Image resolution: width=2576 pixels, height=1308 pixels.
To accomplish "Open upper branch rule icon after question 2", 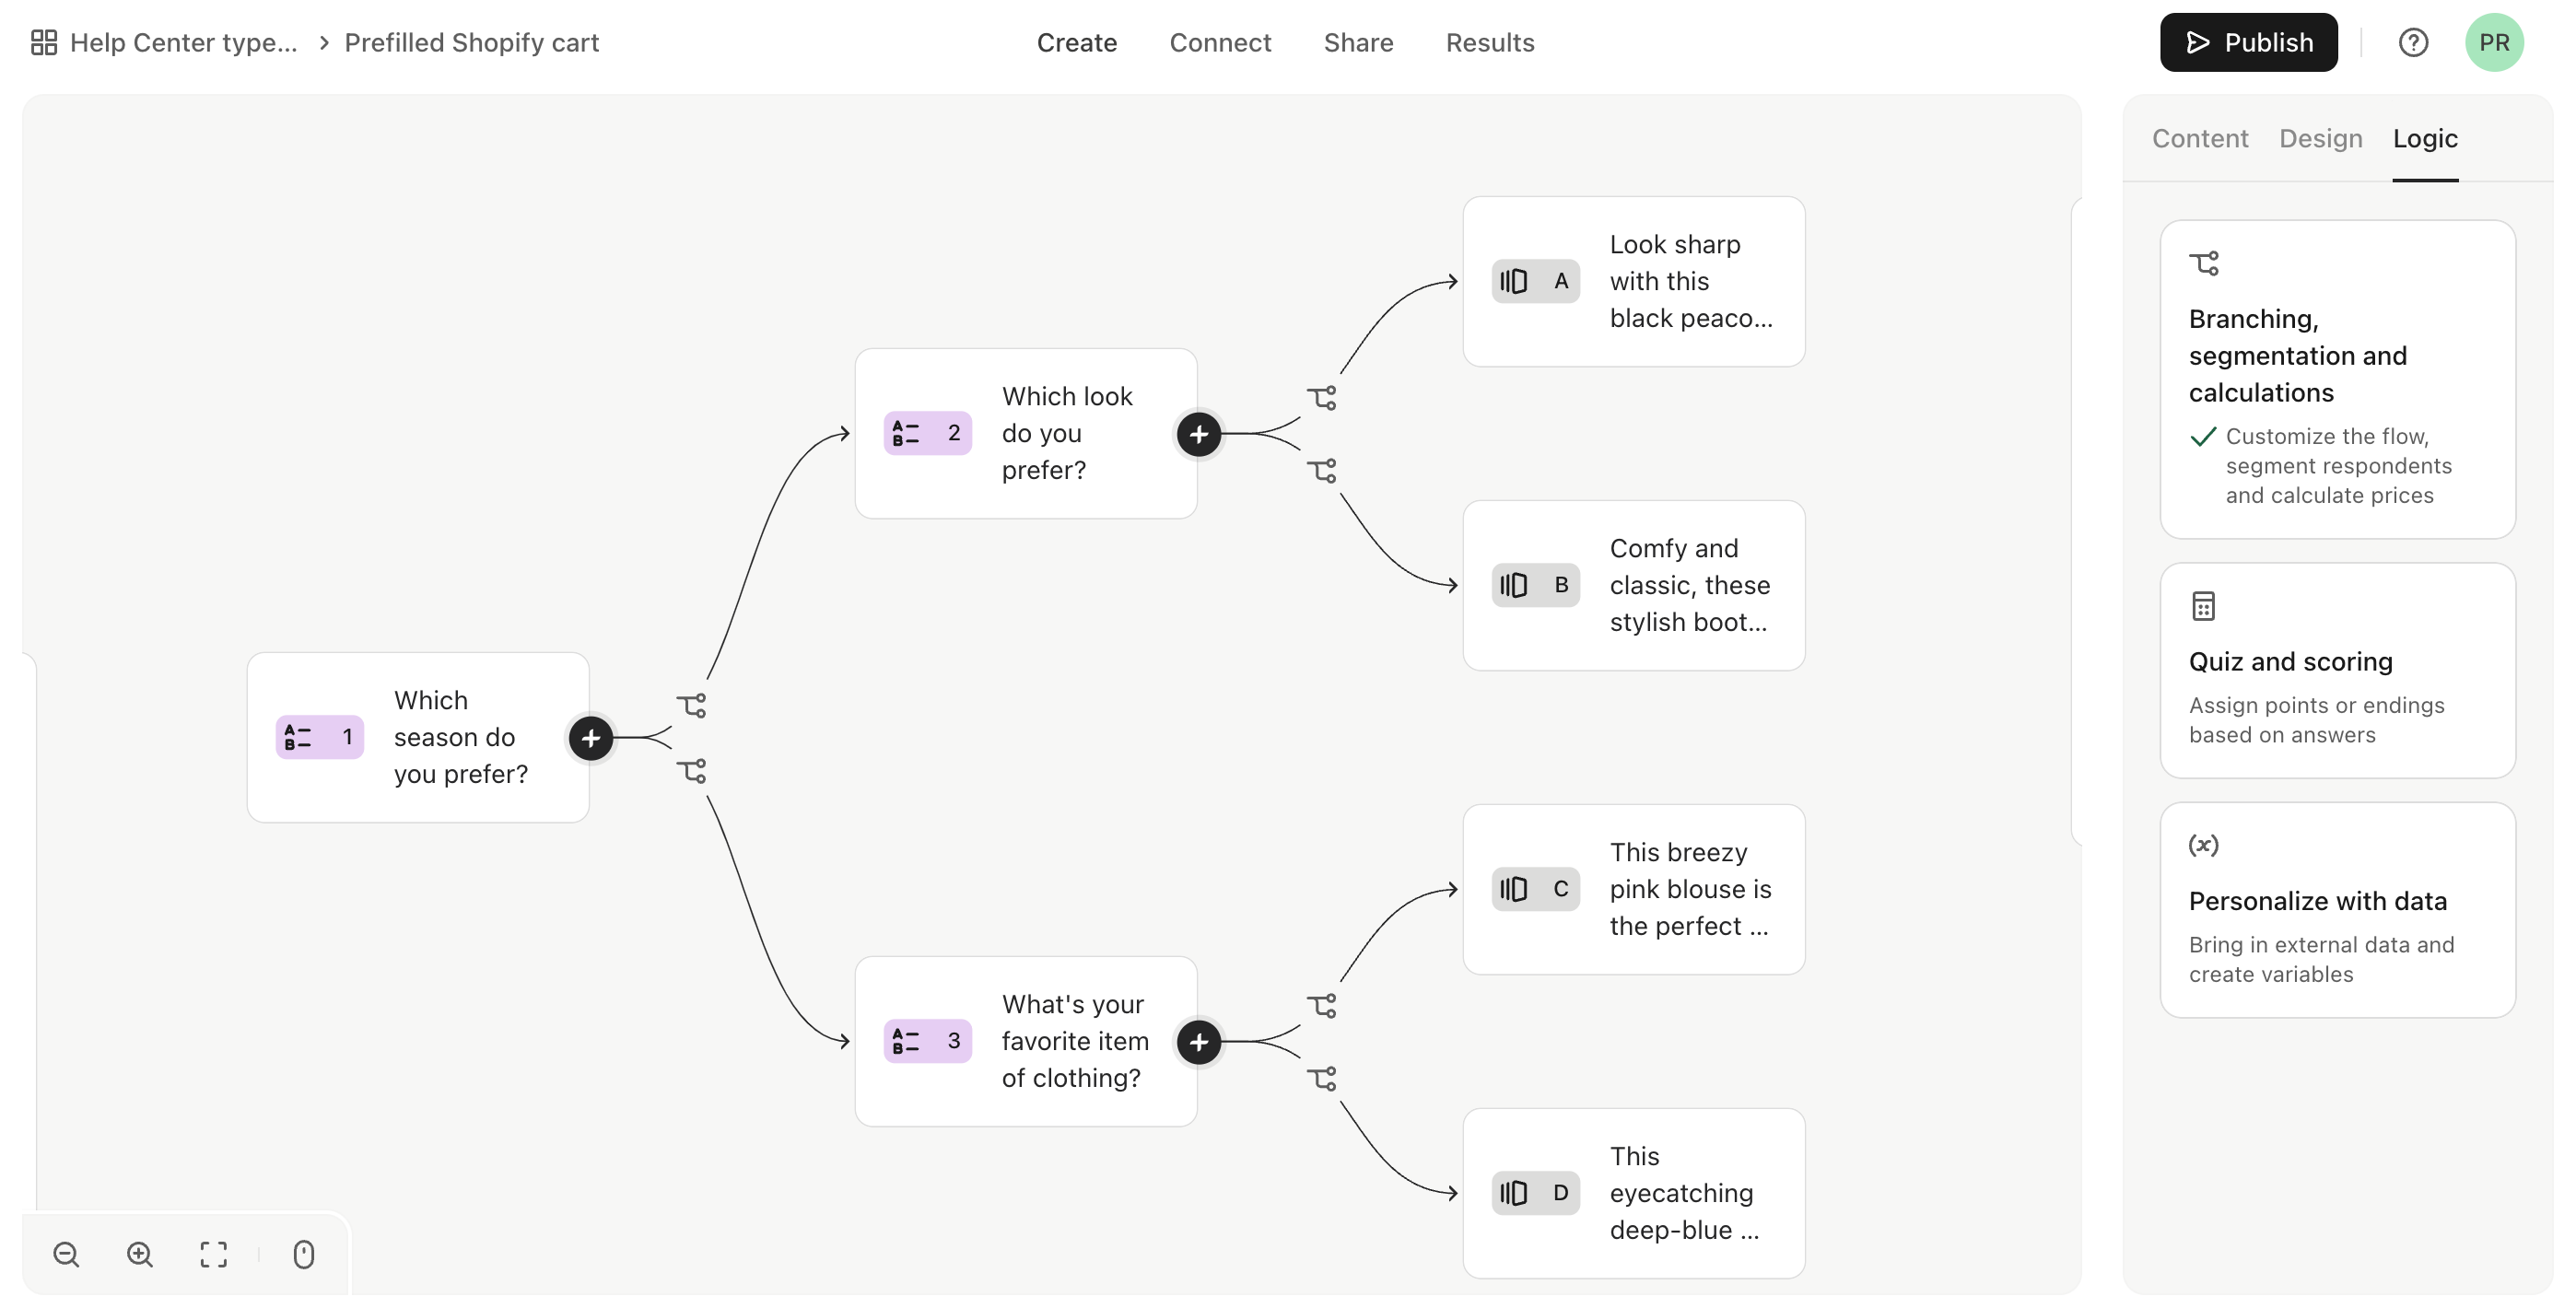I will [1322, 398].
